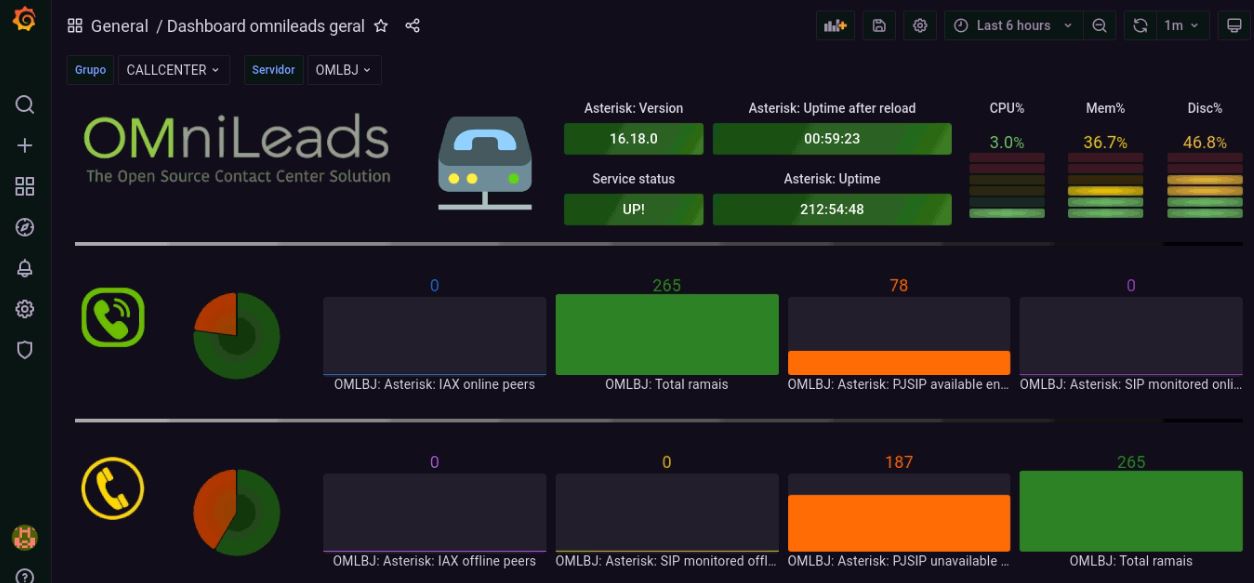This screenshot has width=1254, height=583.
Task: Click the blue telephone server image
Action: point(485,163)
